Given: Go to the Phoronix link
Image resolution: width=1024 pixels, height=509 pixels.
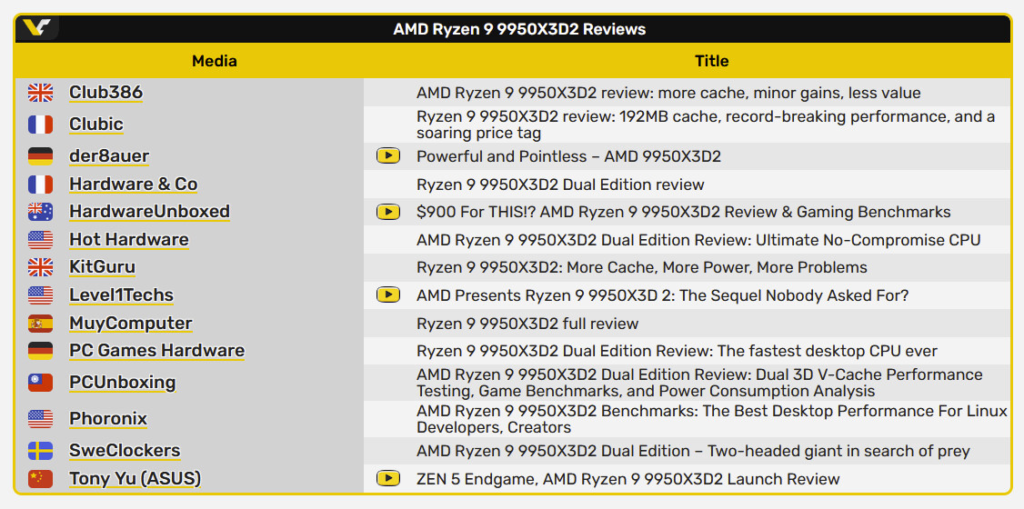Looking at the screenshot, I should [x=108, y=419].
